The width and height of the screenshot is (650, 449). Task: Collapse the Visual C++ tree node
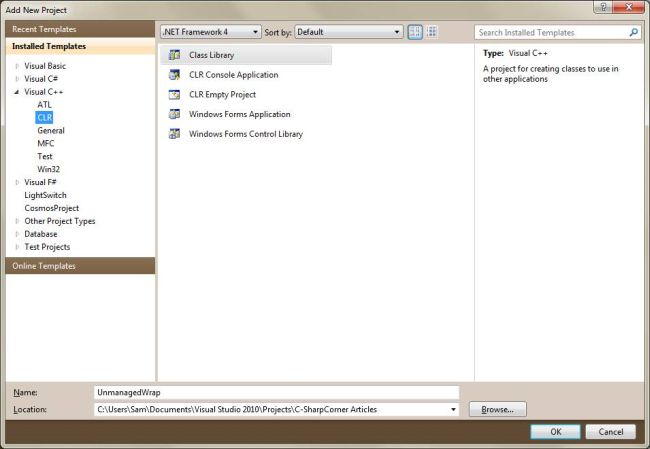[17, 92]
